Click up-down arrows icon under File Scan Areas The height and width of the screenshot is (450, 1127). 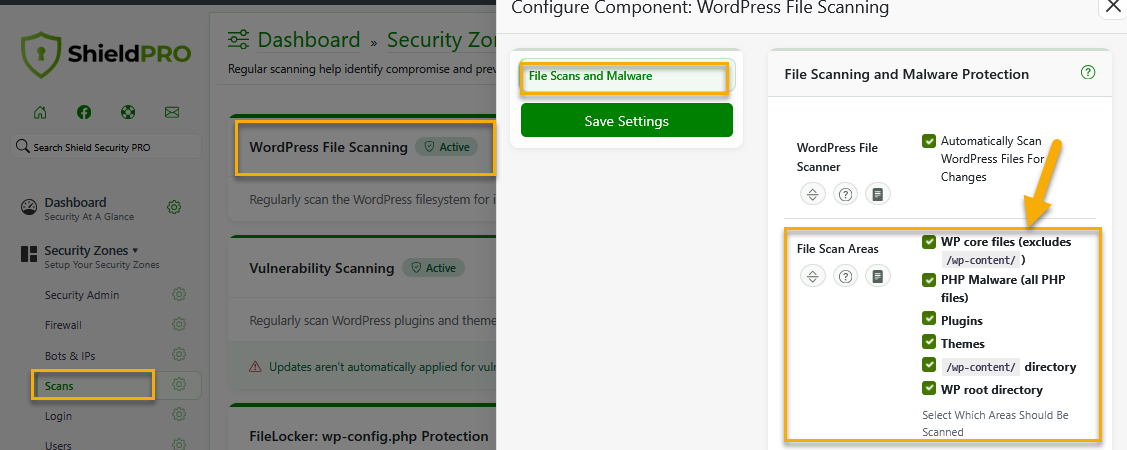click(x=812, y=276)
